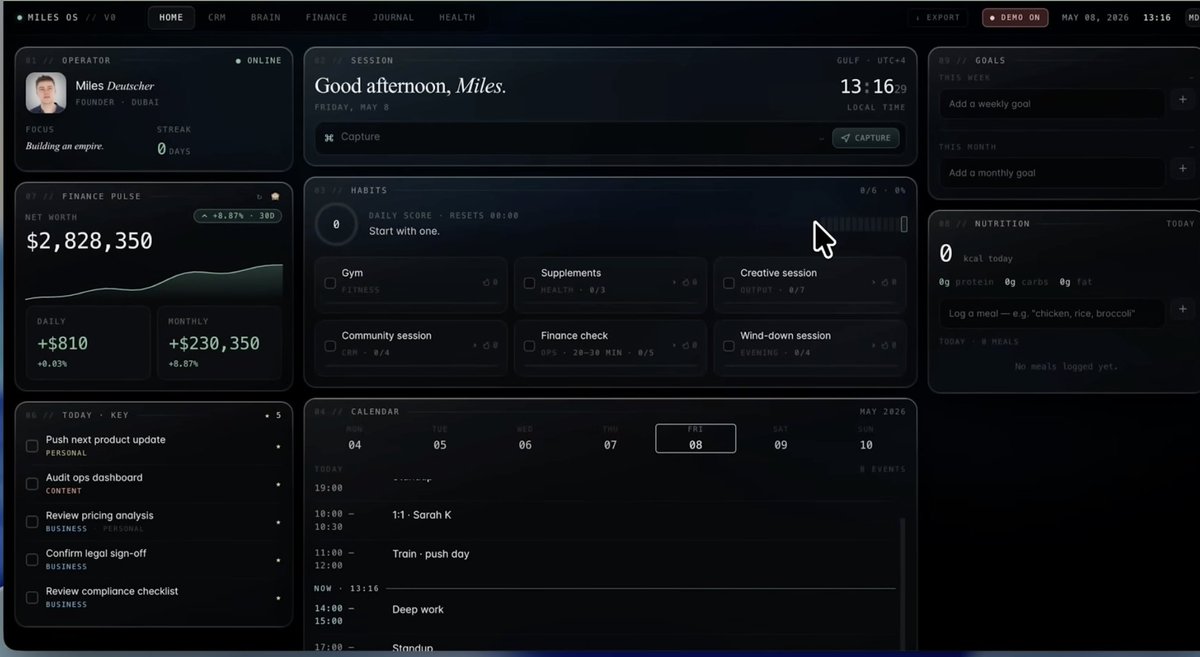
Task: Click the refresh icon in Finance Pulse header
Action: coord(260,197)
